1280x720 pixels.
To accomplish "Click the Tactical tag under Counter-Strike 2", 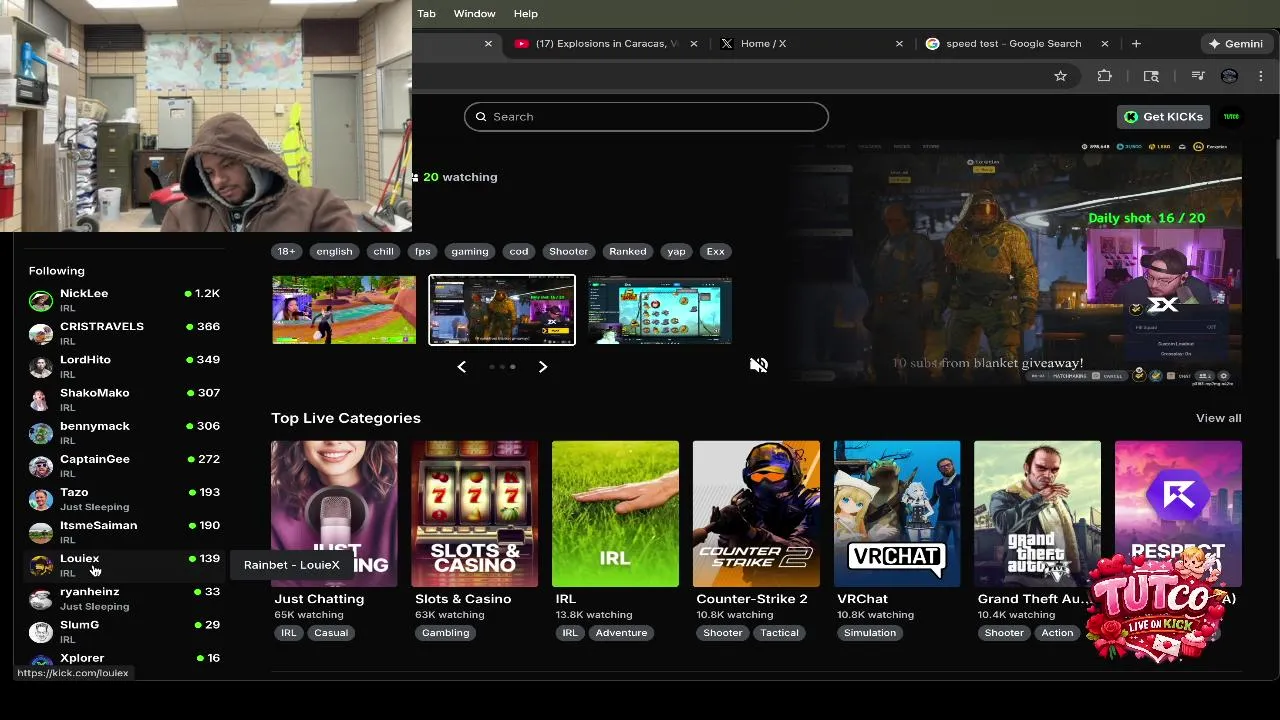I will (779, 633).
